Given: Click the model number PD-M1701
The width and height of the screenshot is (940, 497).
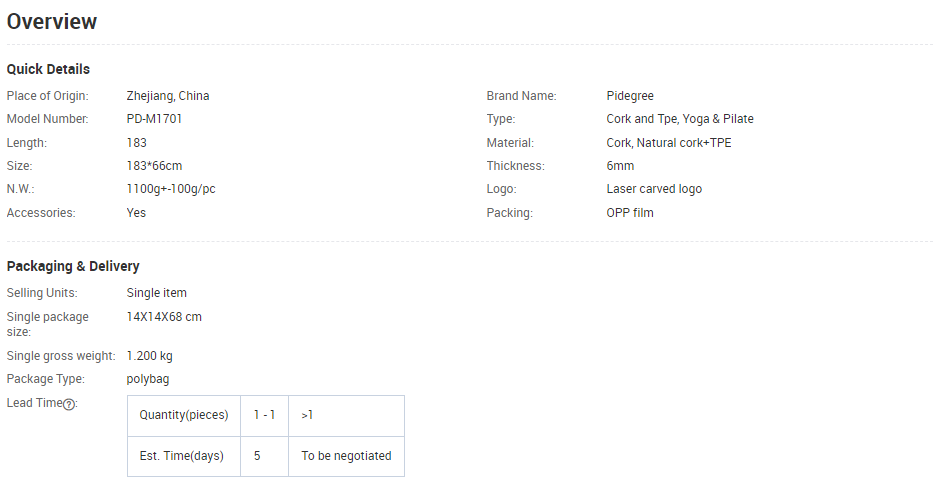Looking at the screenshot, I should tap(154, 119).
